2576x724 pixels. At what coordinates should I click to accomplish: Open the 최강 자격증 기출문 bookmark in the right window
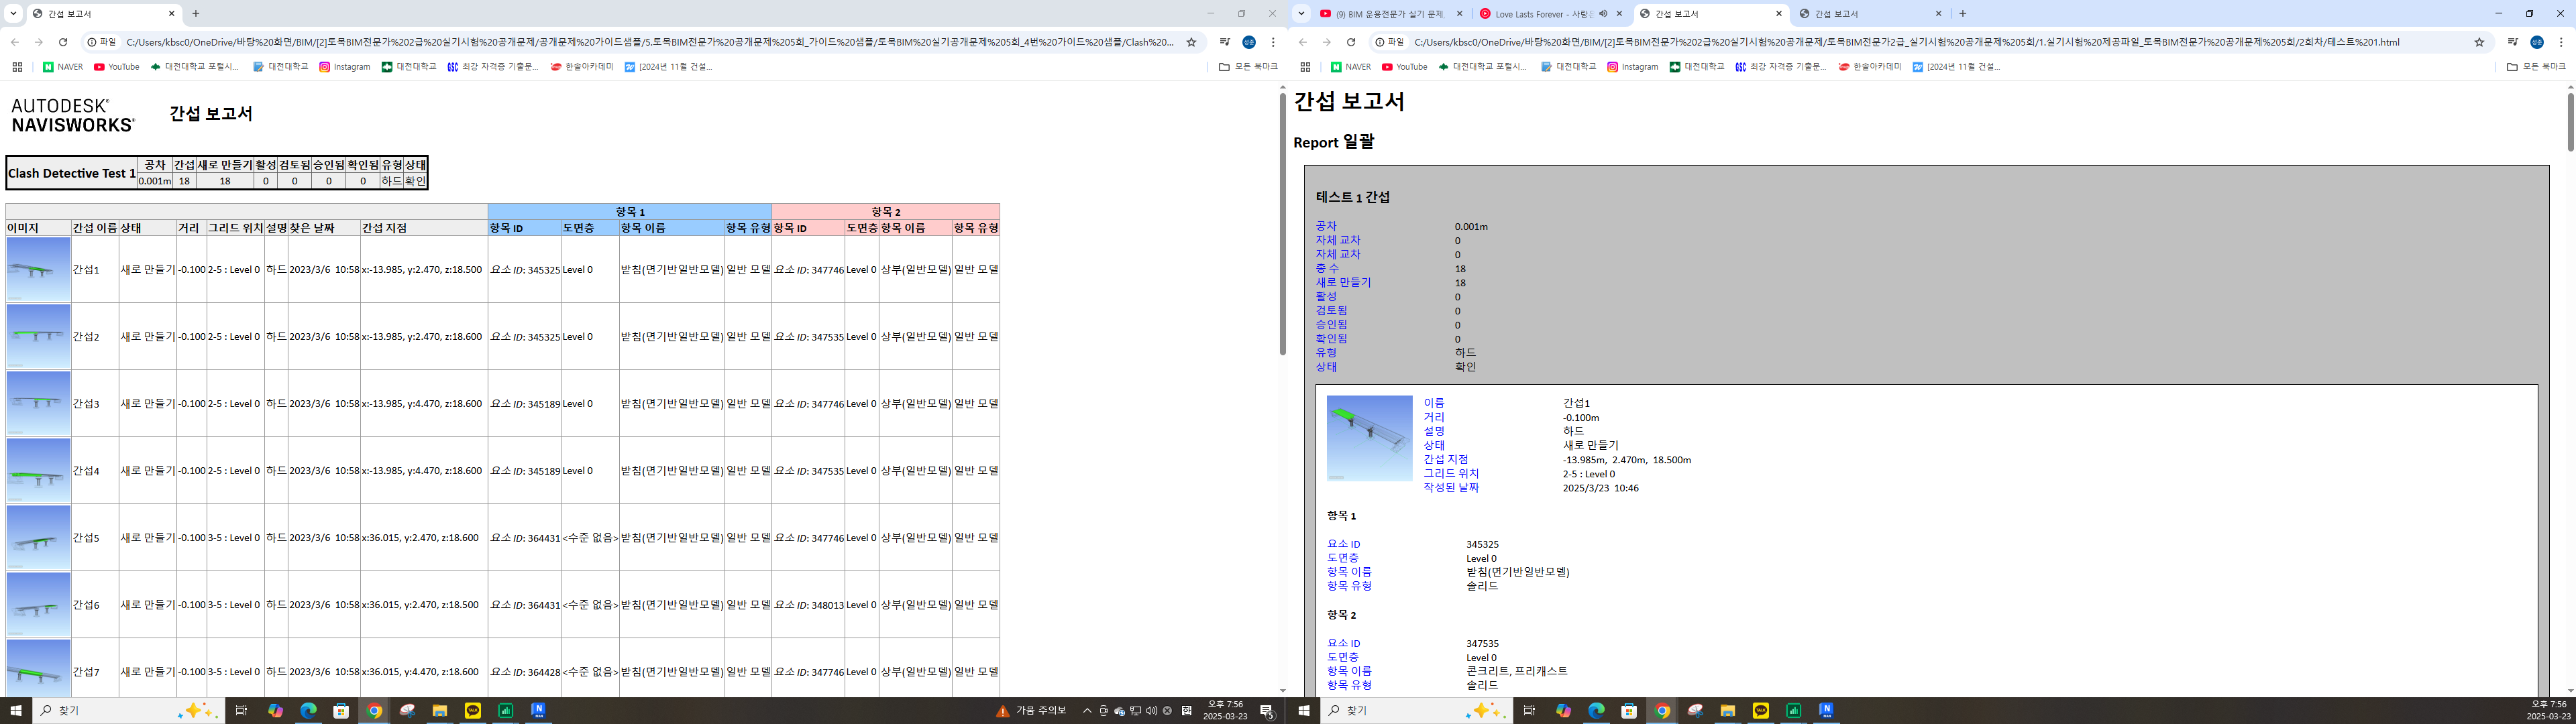pyautogui.click(x=1780, y=67)
